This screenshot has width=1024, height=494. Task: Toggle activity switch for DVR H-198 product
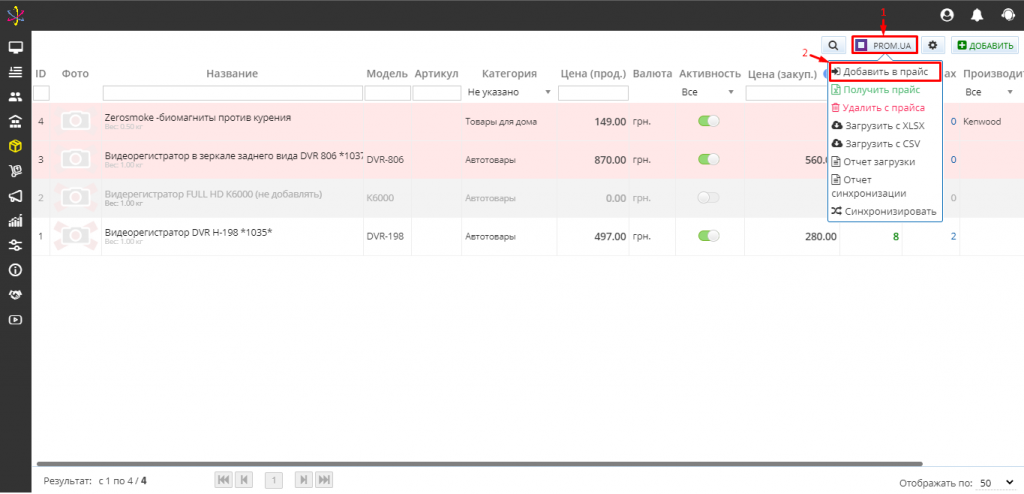click(709, 236)
